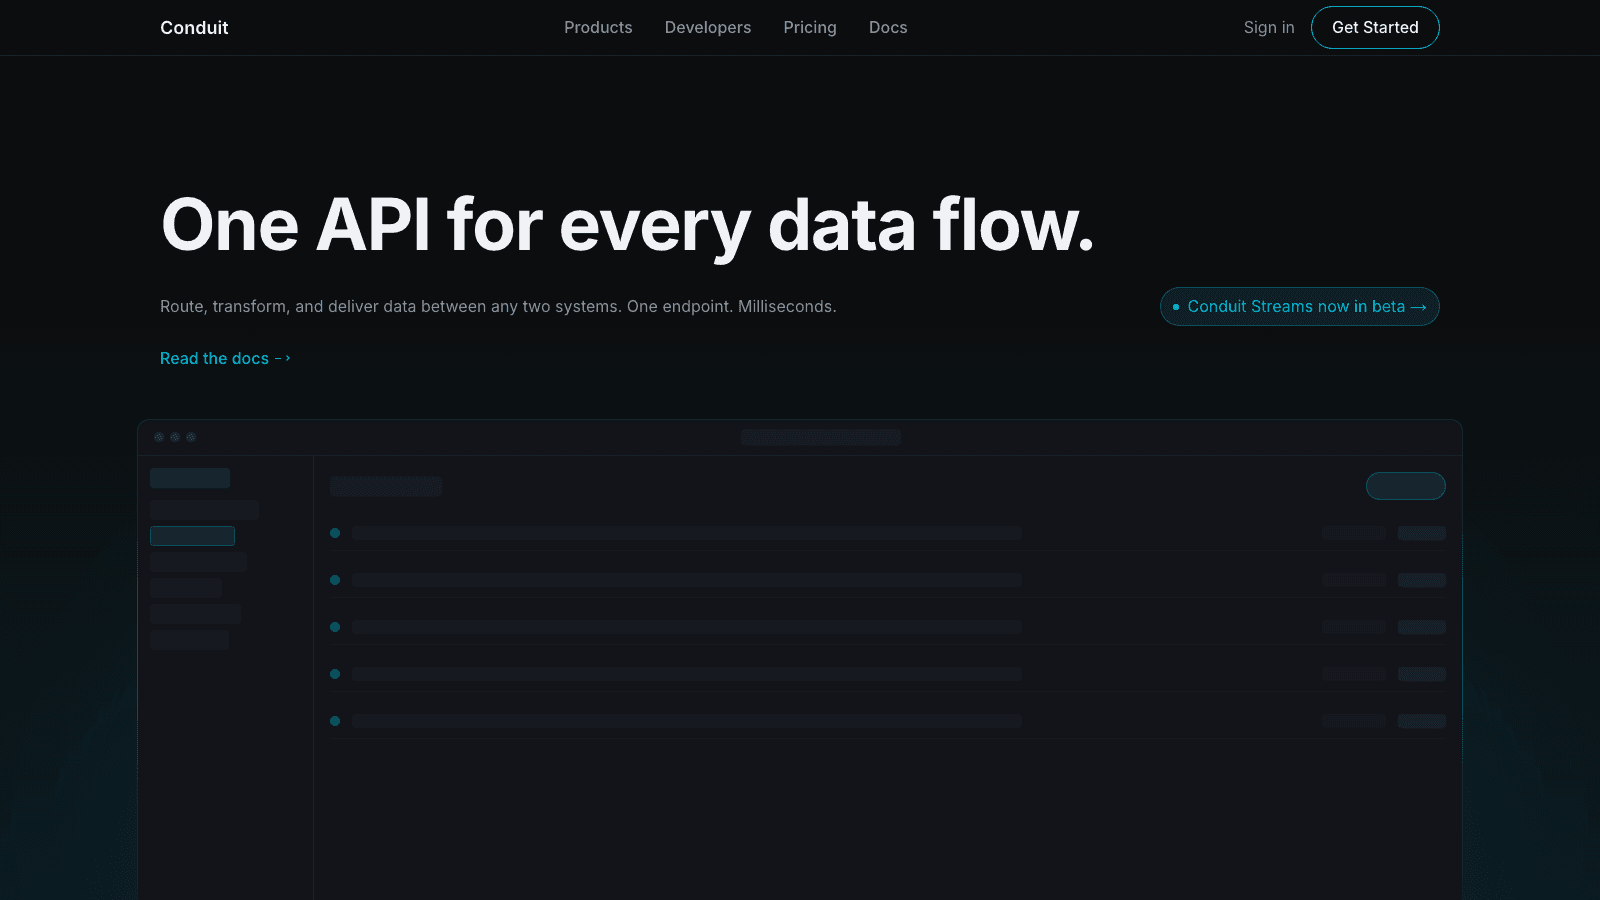The image size is (1600, 900).
Task: Click the outlined action button atop the preview table
Action: 1405,486
